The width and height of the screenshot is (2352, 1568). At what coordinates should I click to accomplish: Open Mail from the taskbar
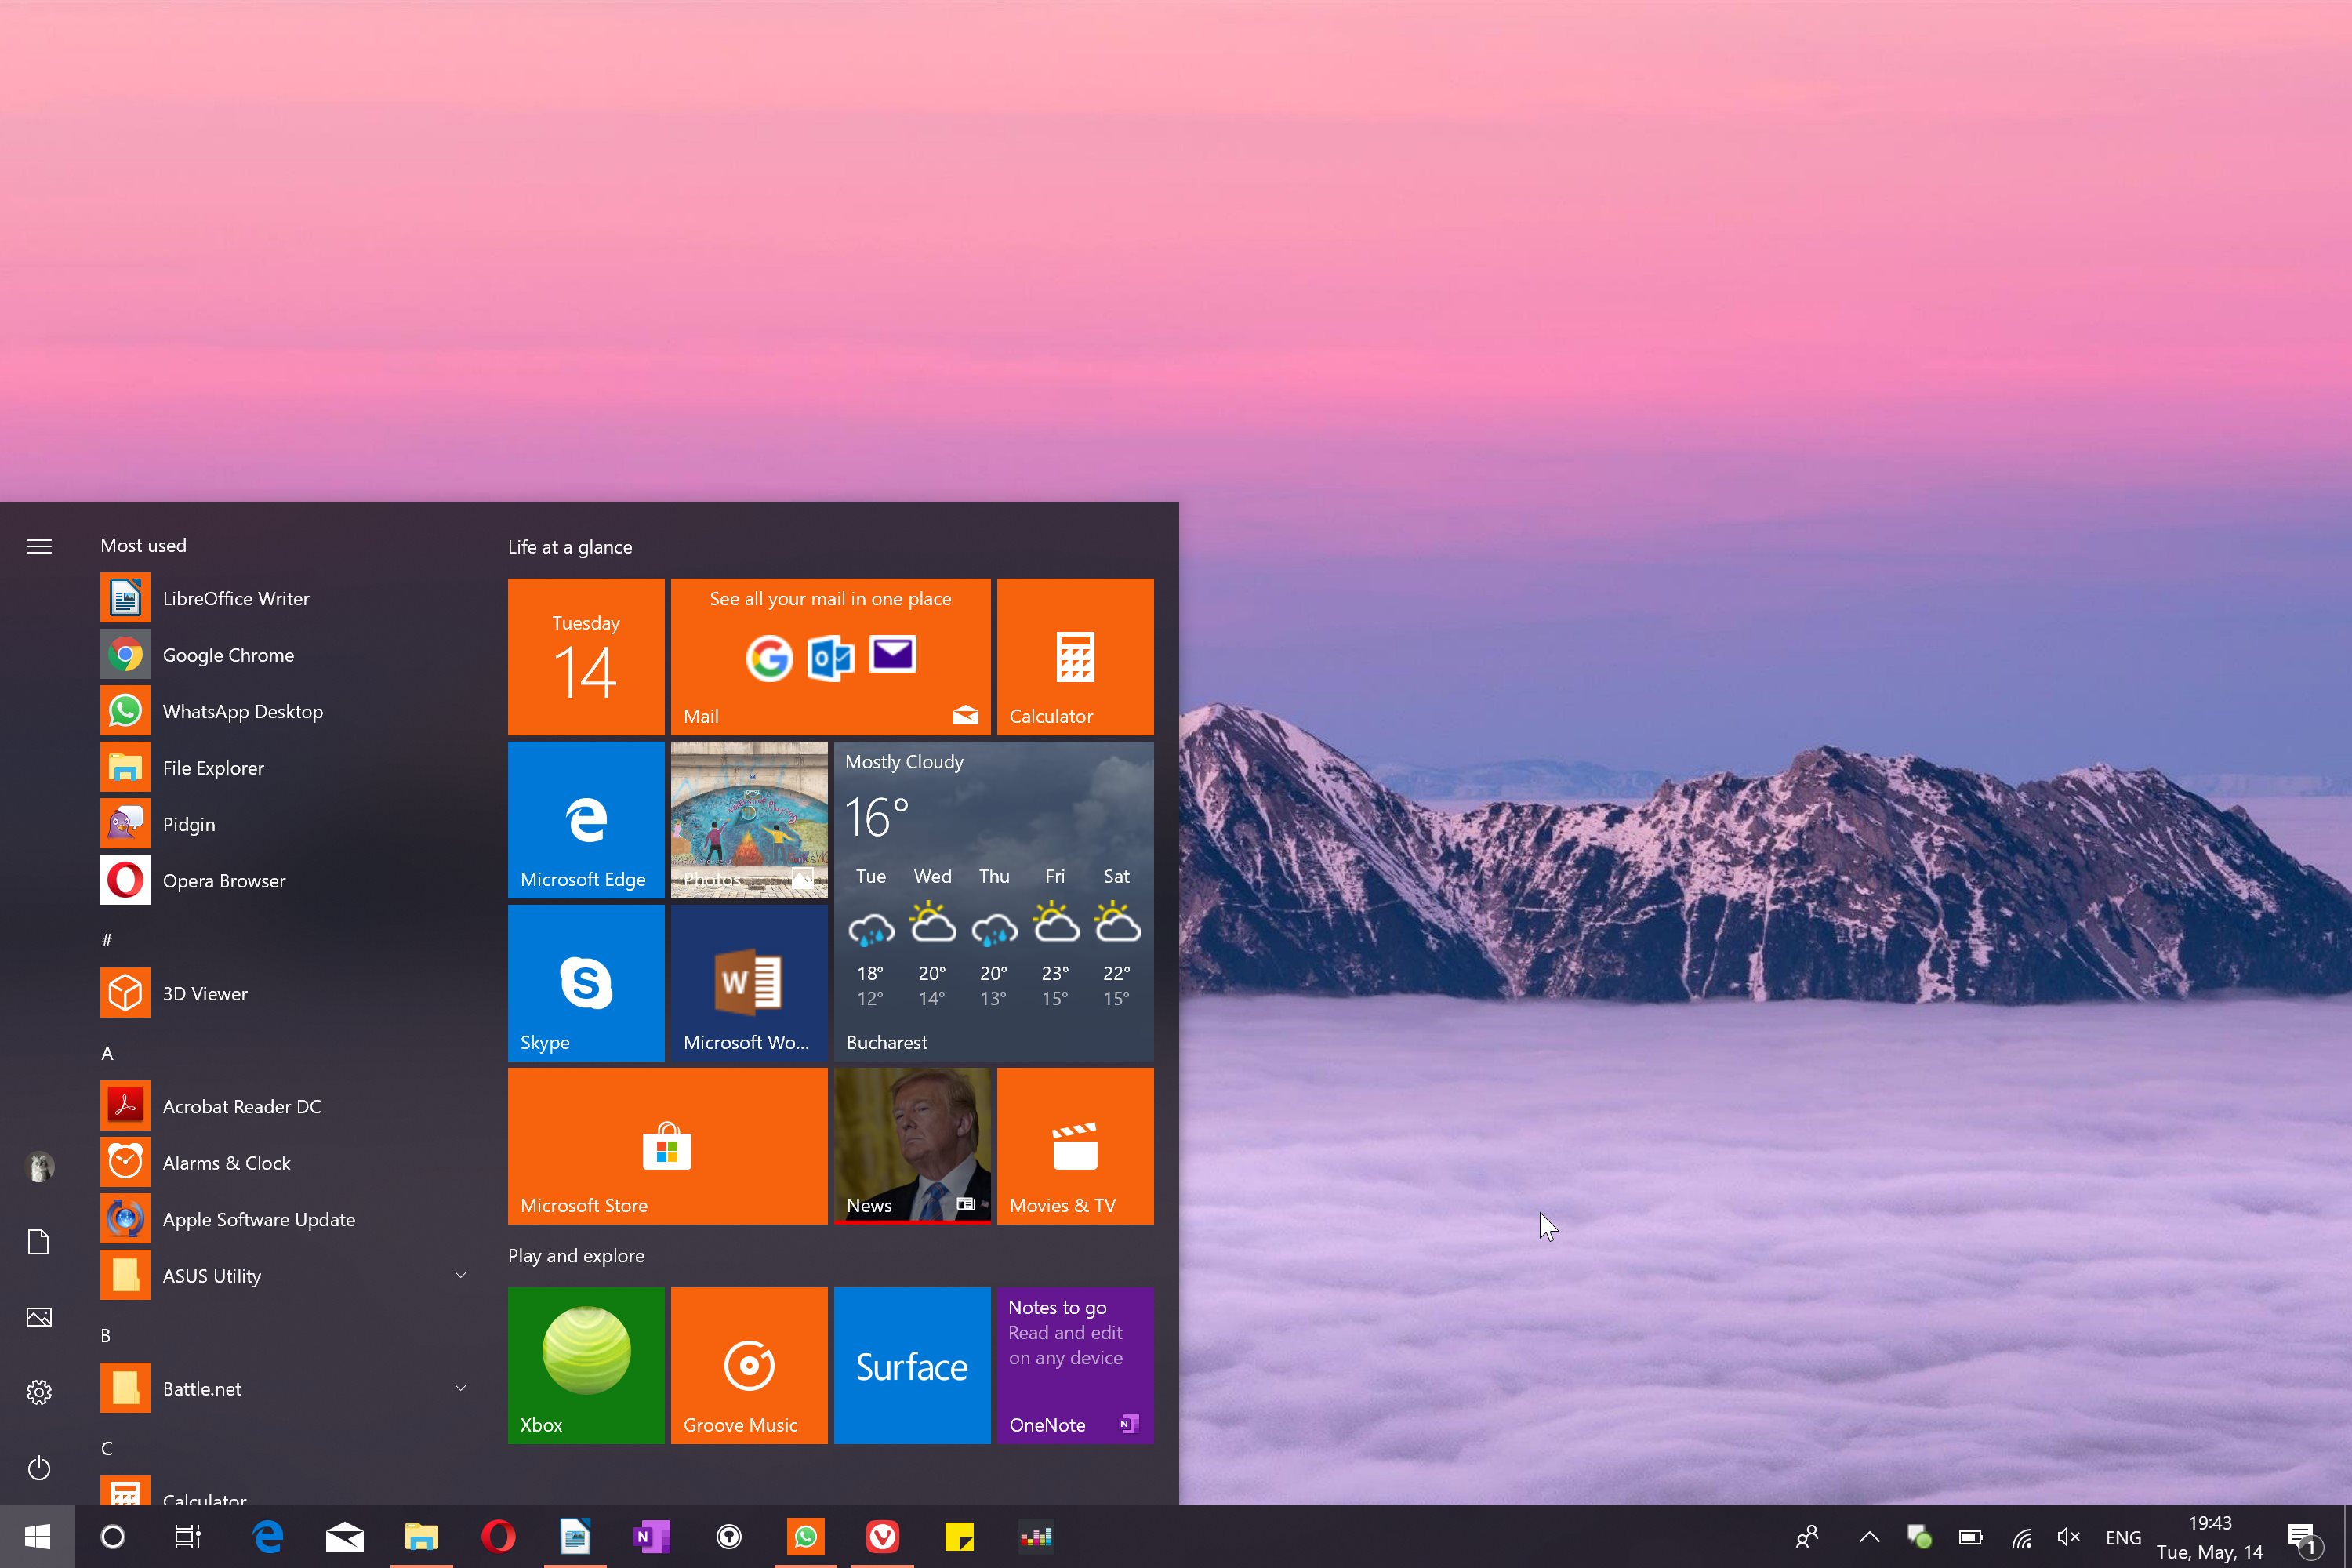click(345, 1537)
